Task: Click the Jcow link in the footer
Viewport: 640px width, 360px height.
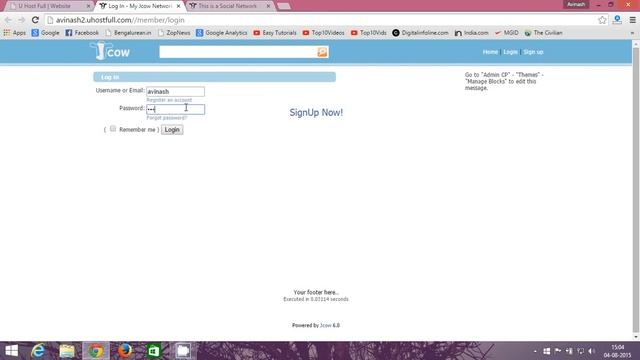Action: 326,325
